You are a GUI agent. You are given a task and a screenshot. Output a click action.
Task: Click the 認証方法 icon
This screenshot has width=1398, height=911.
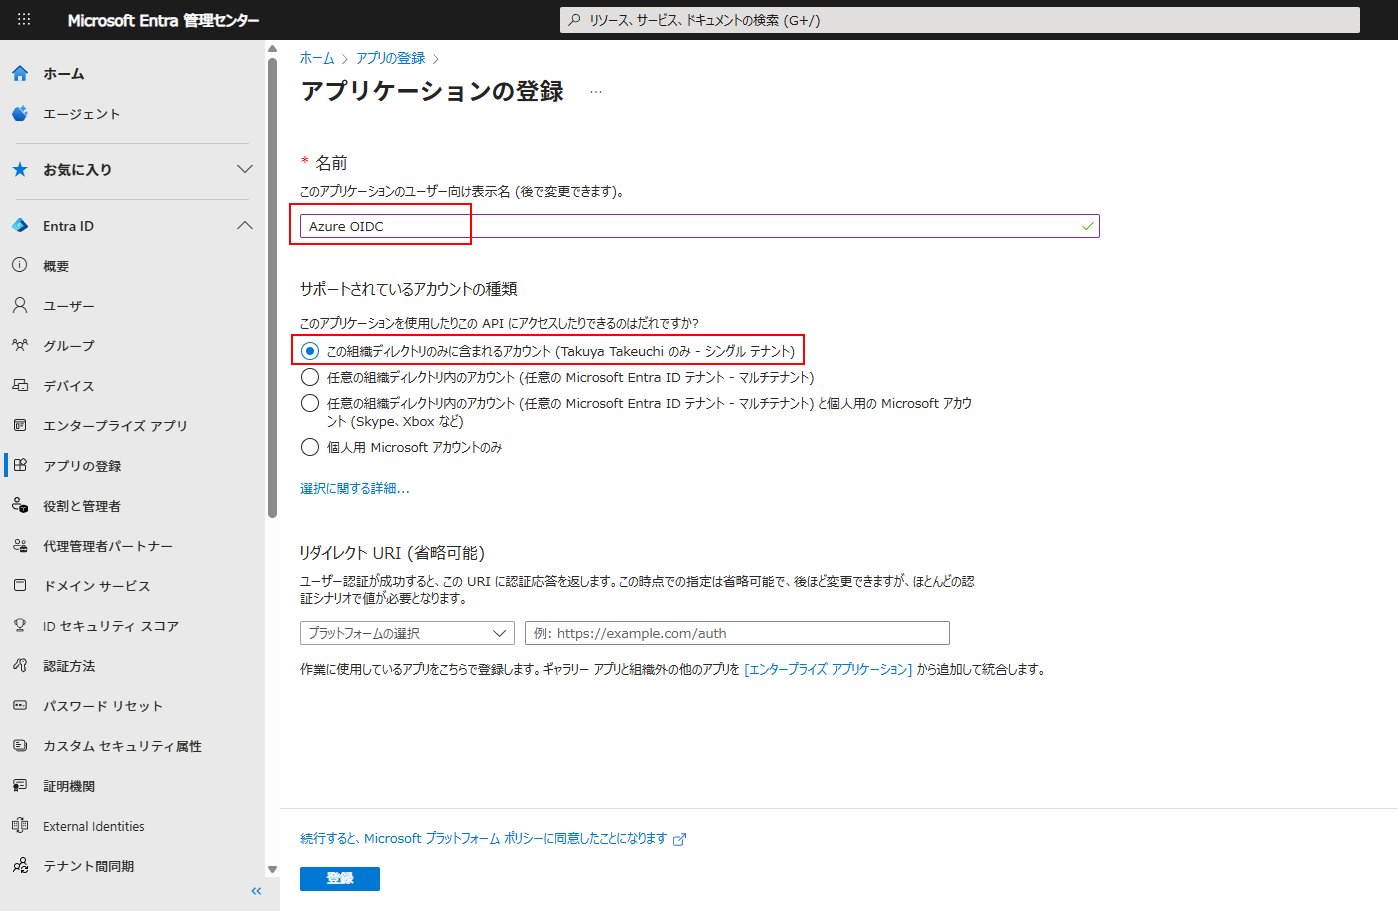(20, 665)
